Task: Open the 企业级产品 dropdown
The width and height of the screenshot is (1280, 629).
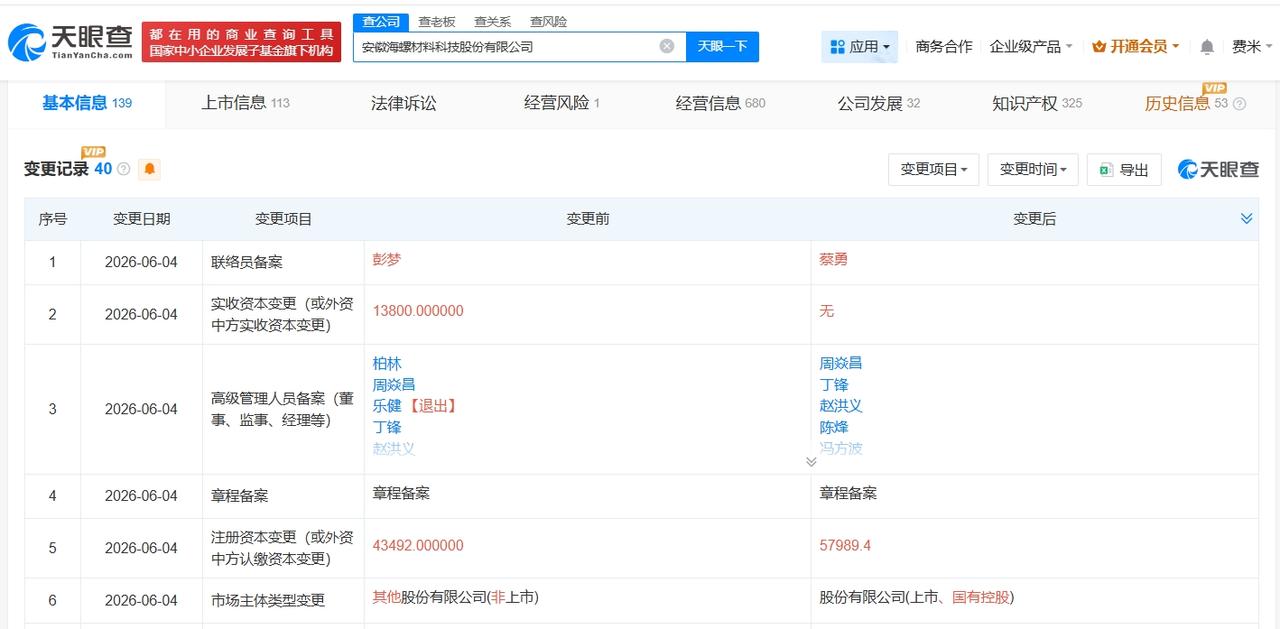Action: tap(1031, 46)
